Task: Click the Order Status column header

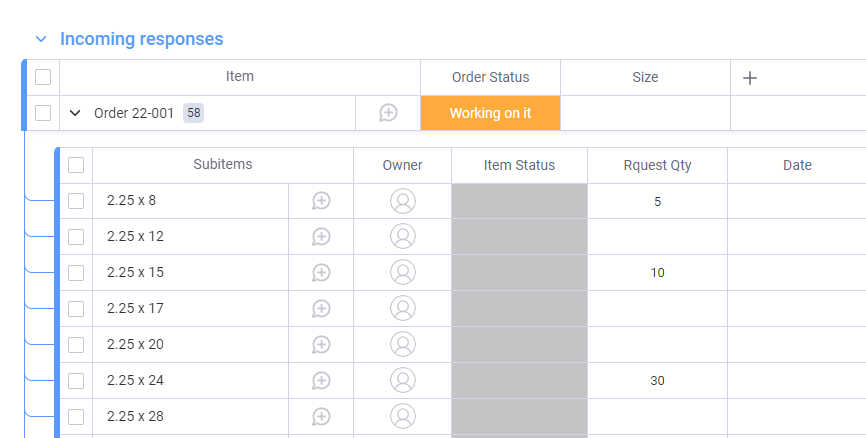Action: click(x=490, y=77)
